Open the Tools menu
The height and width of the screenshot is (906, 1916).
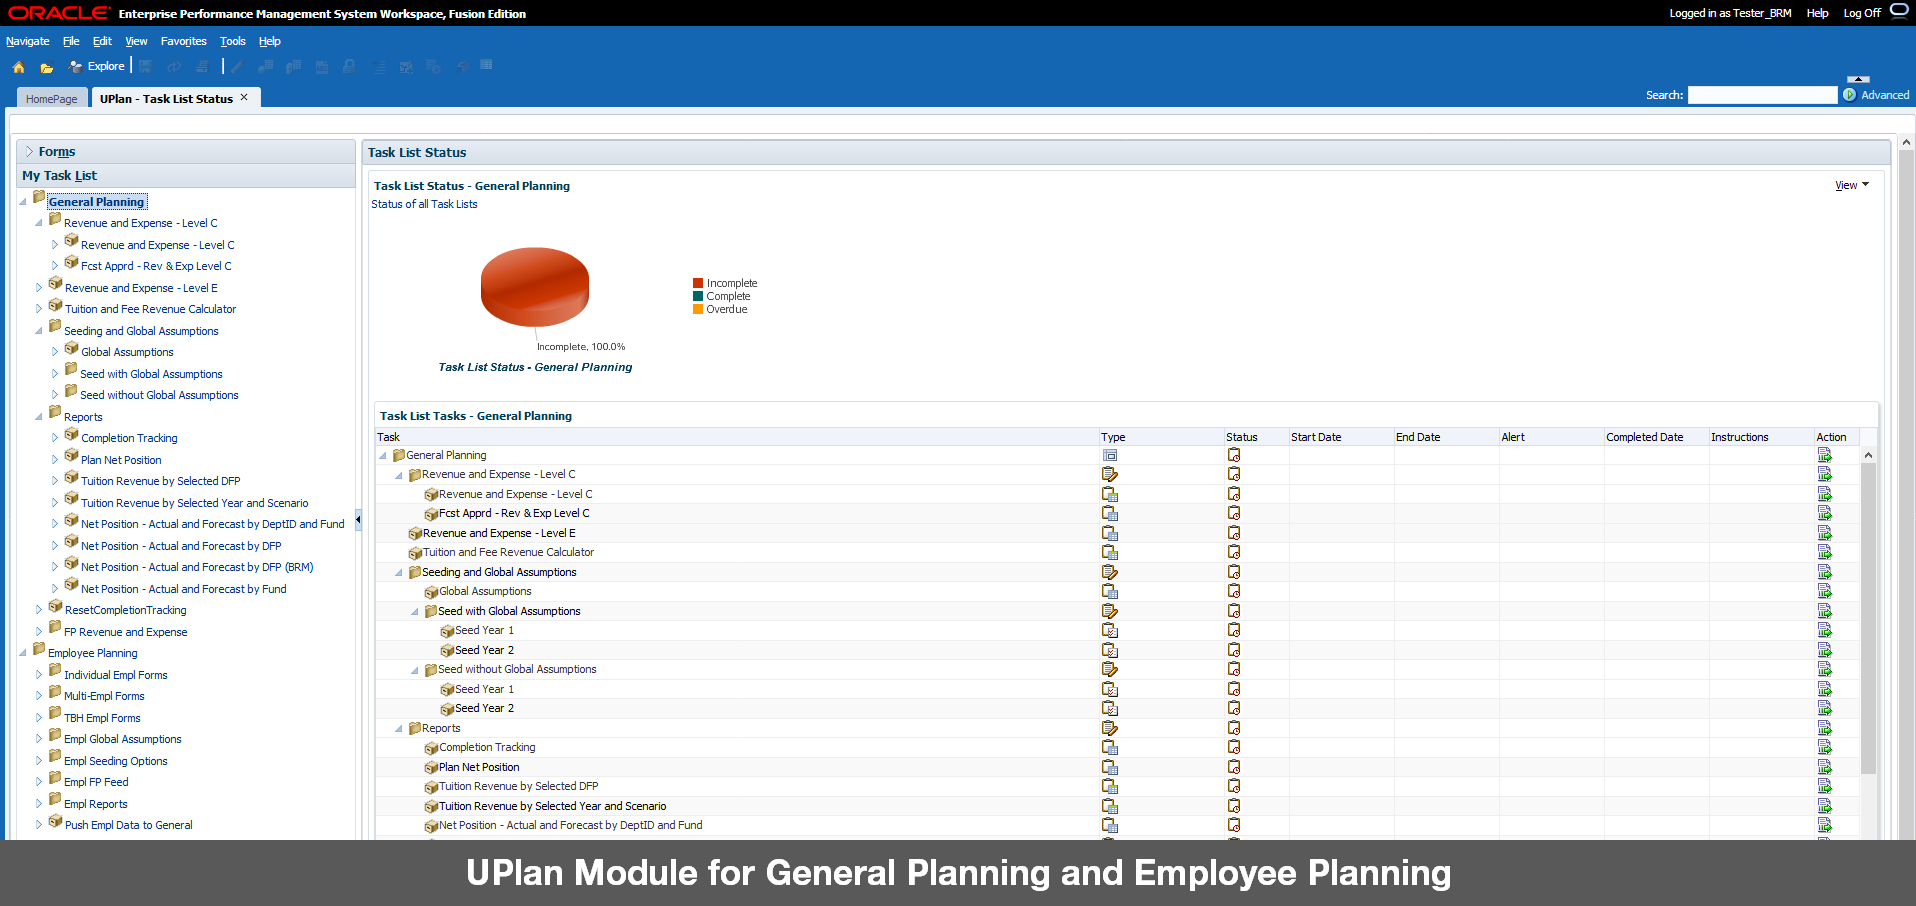(x=232, y=41)
